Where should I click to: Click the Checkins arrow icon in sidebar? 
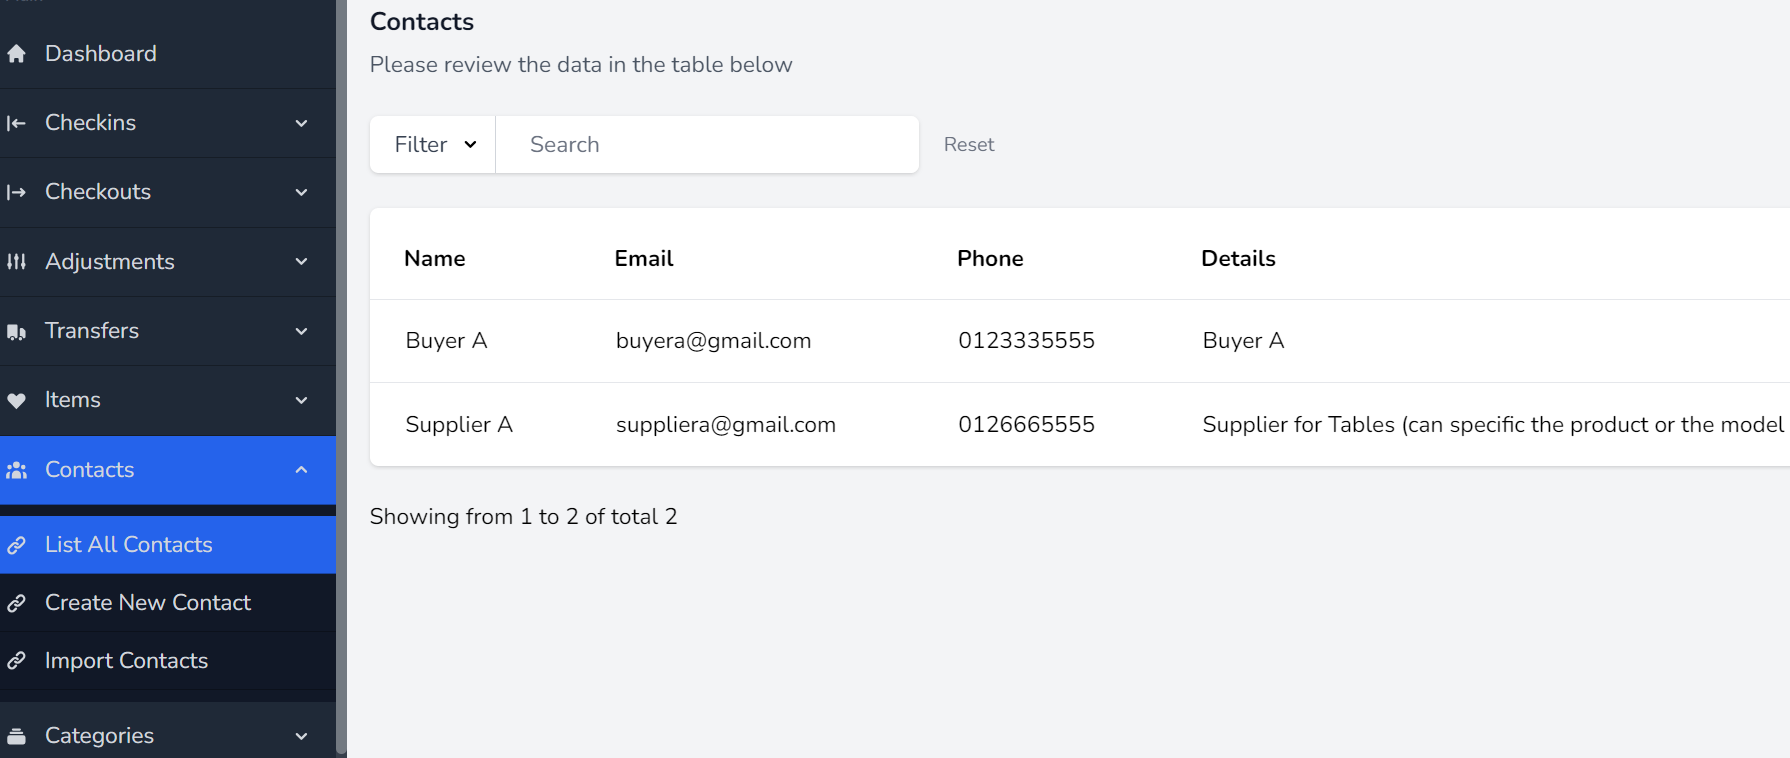16,123
